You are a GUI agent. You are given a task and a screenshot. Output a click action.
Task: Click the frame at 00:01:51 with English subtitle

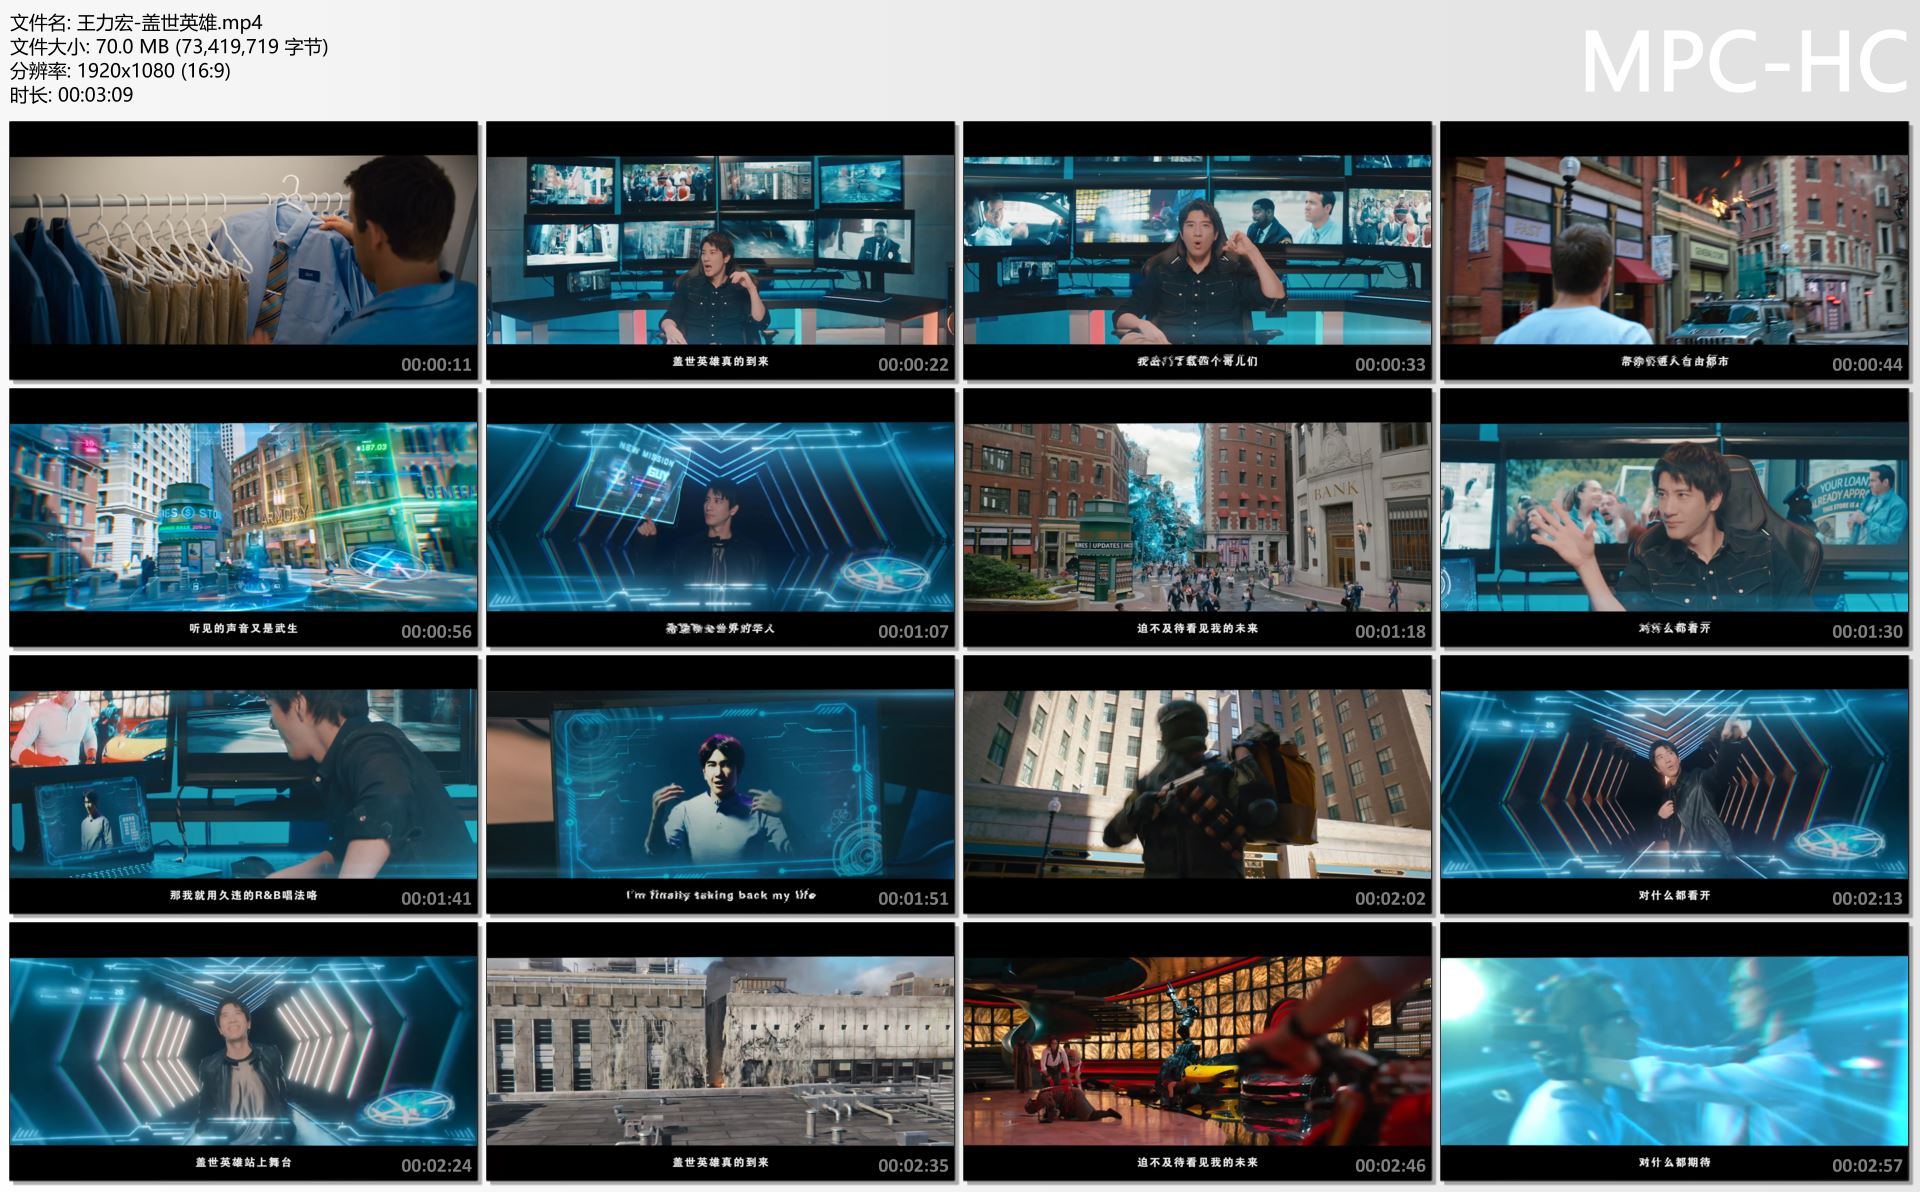[x=720, y=784]
